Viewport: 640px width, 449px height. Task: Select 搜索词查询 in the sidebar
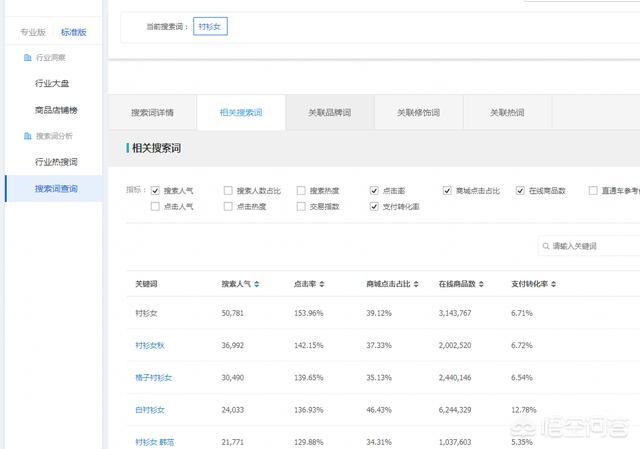tap(54, 189)
